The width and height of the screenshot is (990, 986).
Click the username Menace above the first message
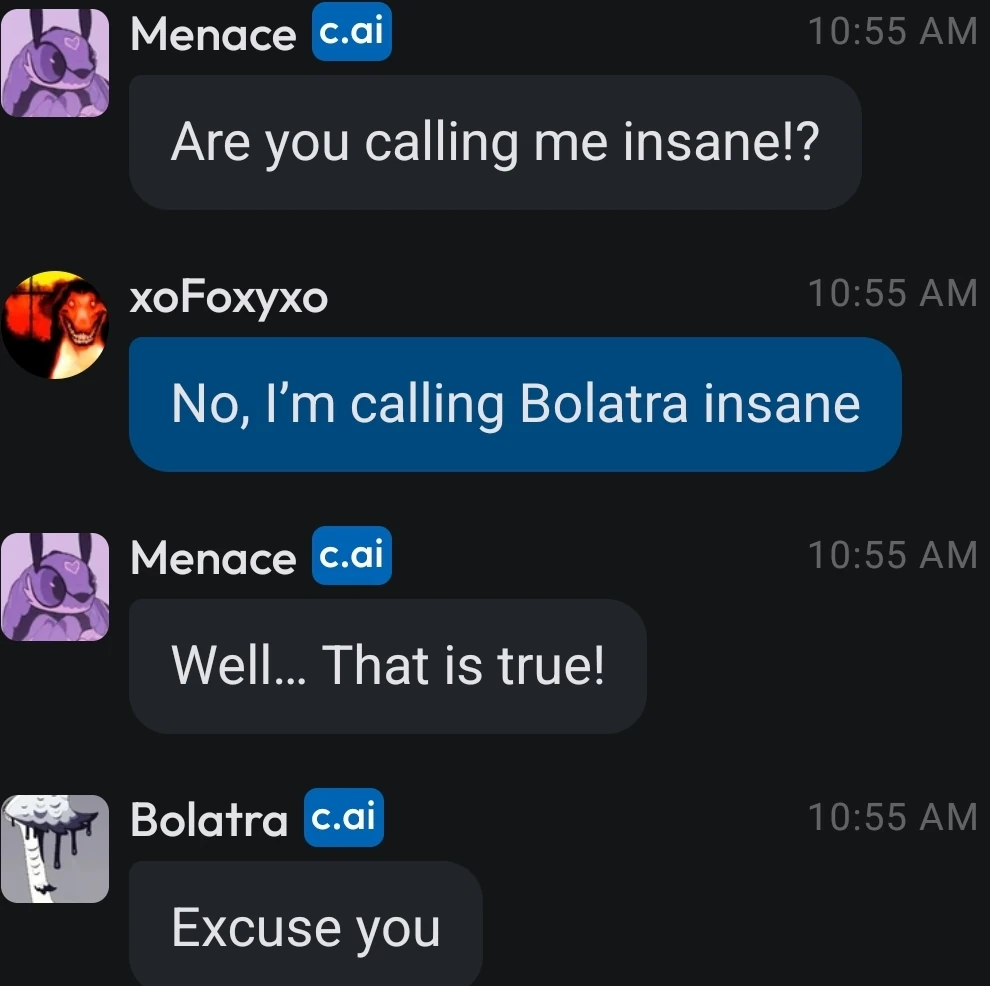pos(213,36)
